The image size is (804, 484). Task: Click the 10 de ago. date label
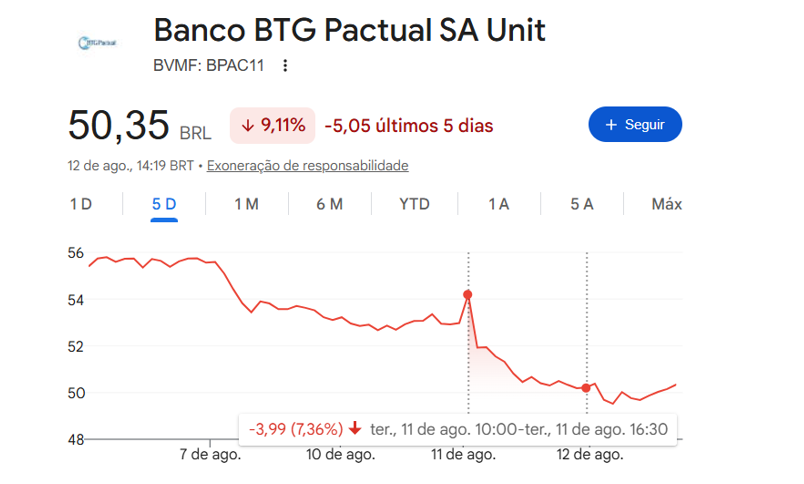340,454
